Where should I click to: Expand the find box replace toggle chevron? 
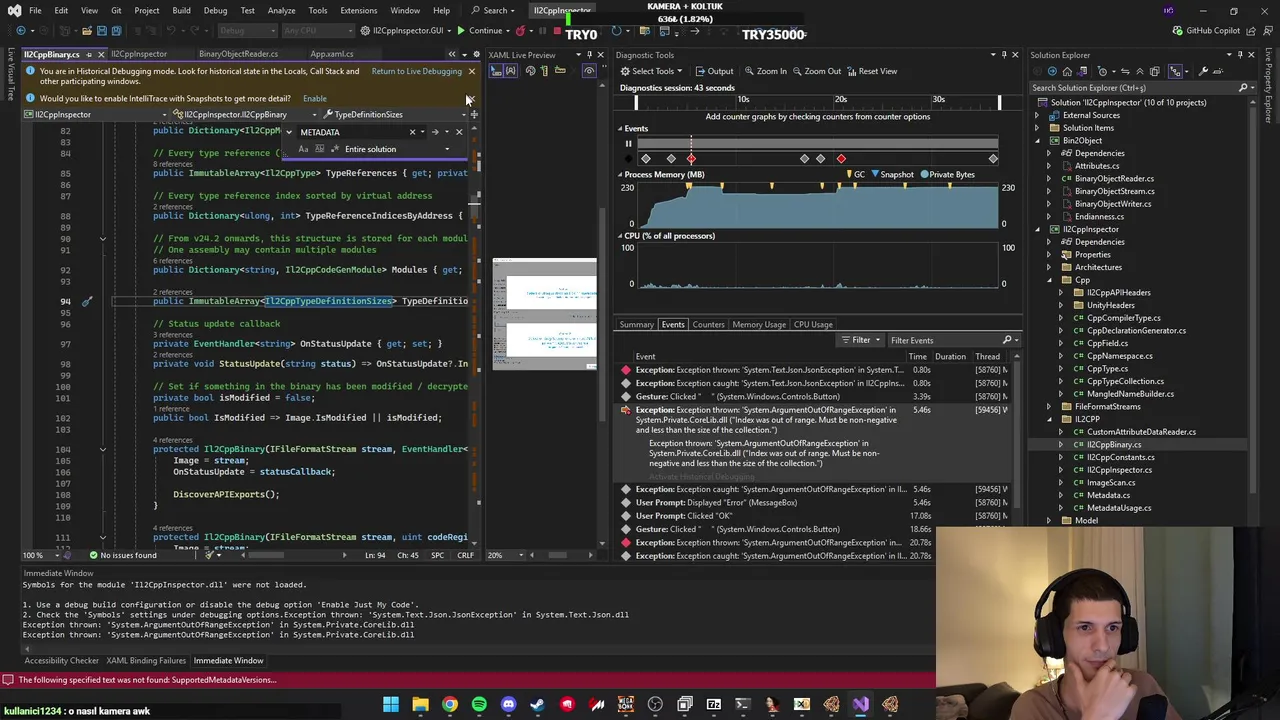[x=289, y=132]
